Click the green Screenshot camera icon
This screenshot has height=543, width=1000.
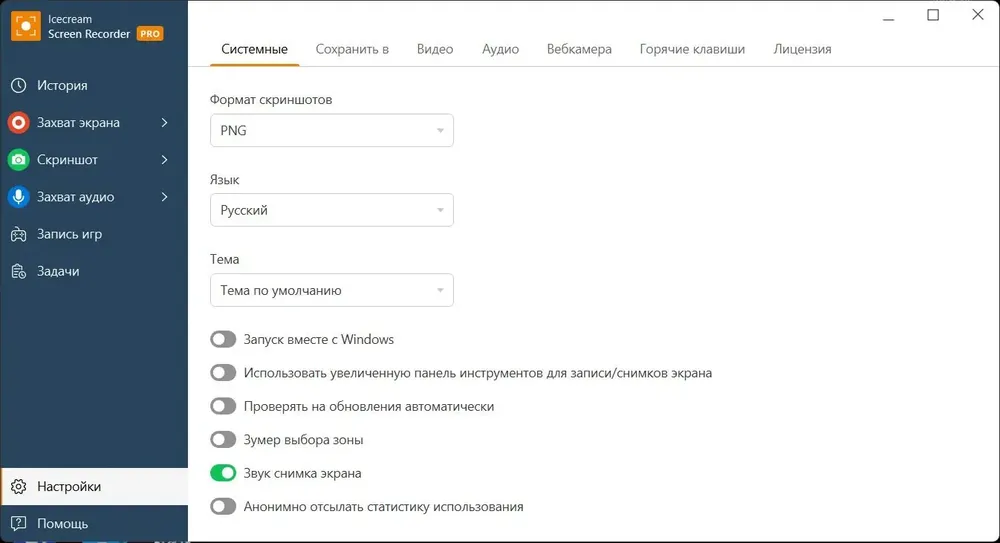point(18,160)
